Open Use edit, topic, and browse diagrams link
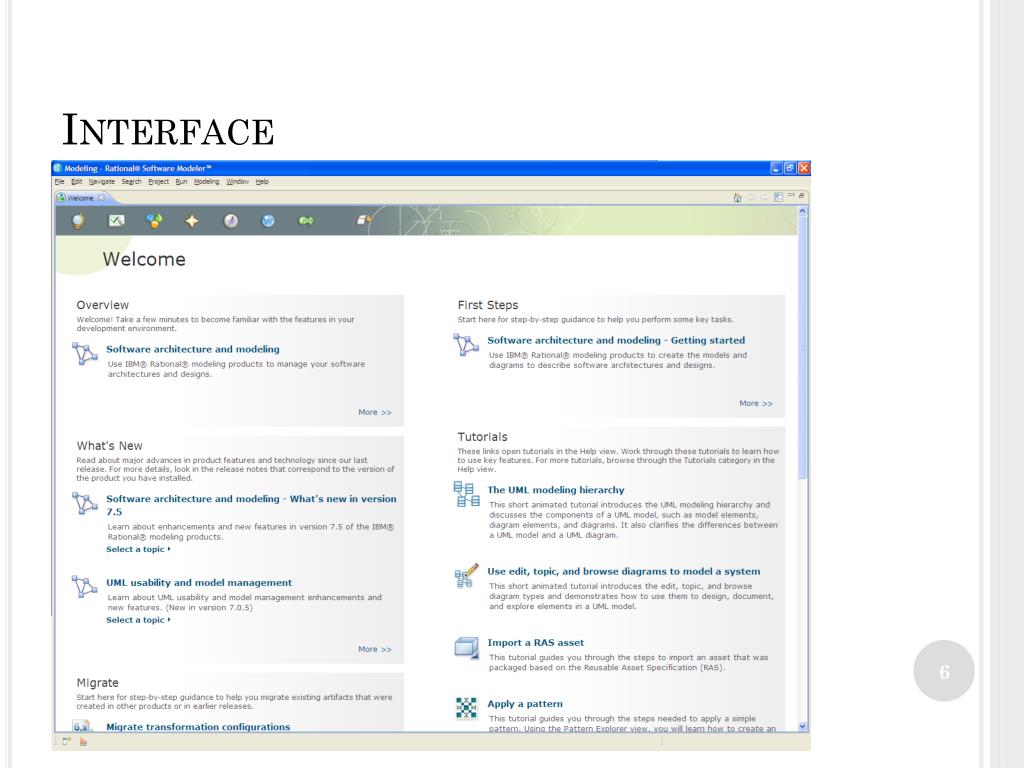 [x=624, y=571]
